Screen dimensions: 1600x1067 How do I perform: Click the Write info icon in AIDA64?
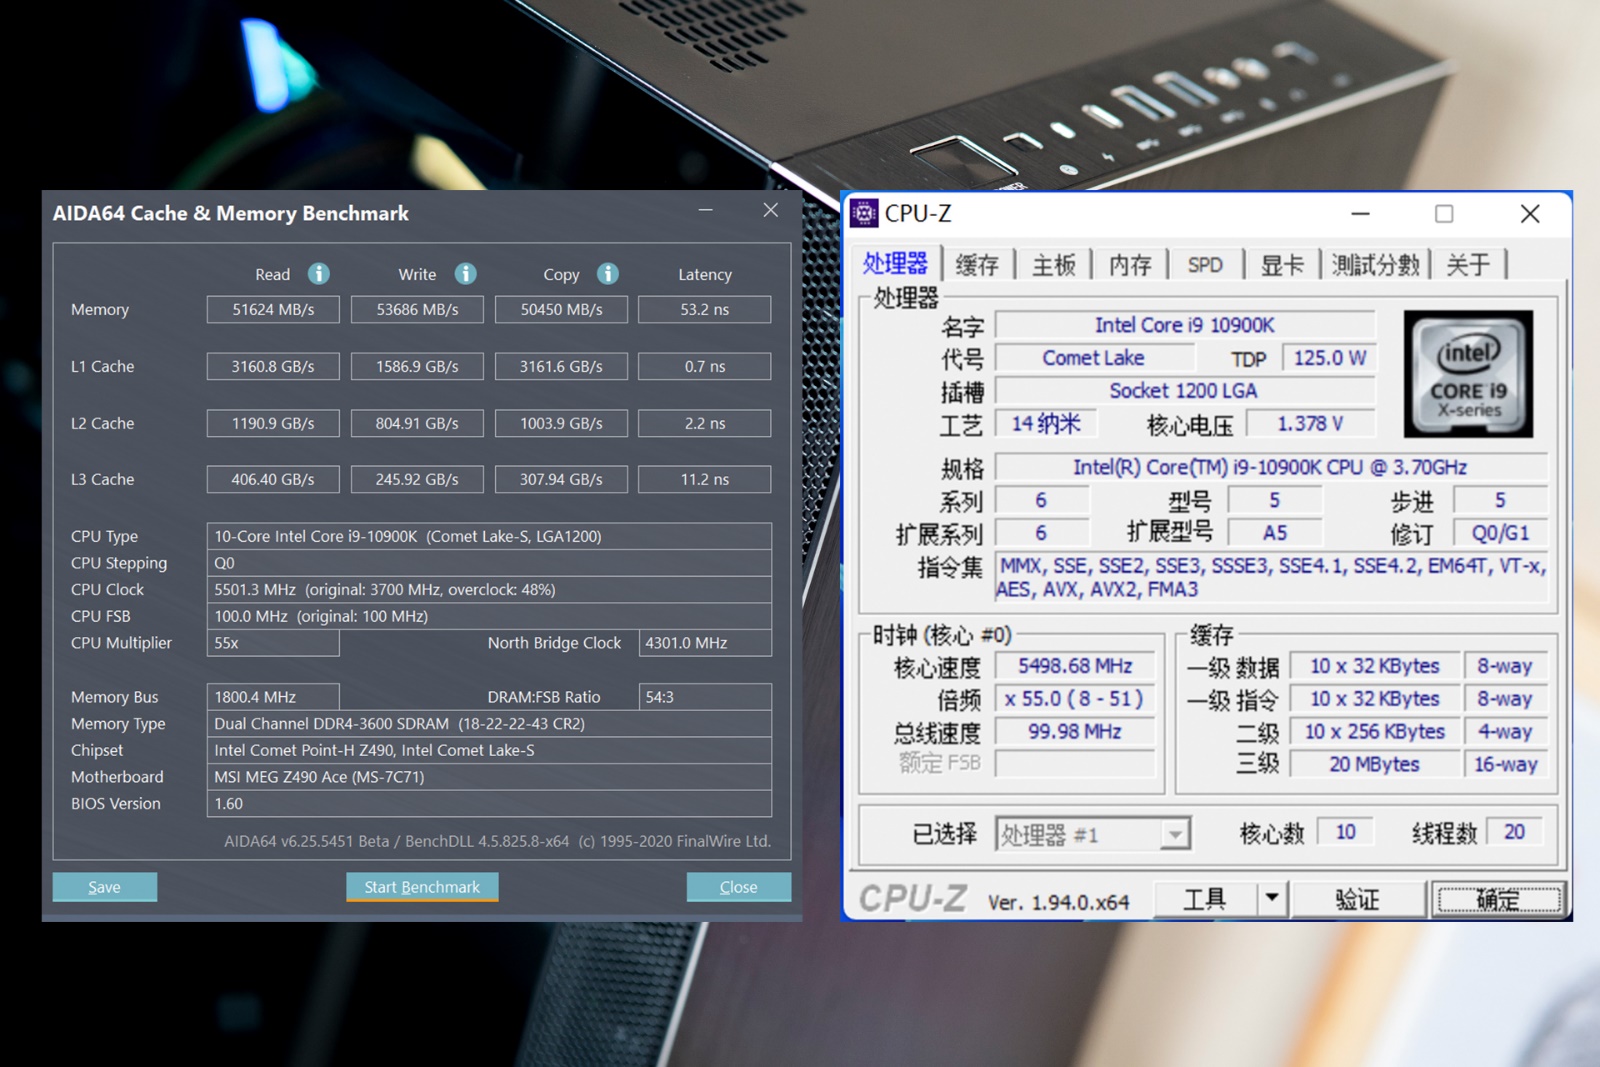[466, 273]
